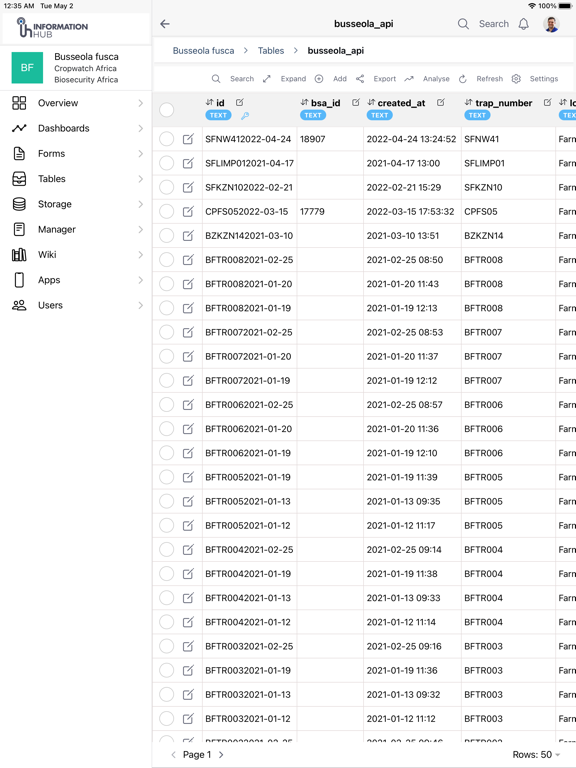Edit row SFNW412022-04-24
This screenshot has height=768, width=576.
click(188, 139)
